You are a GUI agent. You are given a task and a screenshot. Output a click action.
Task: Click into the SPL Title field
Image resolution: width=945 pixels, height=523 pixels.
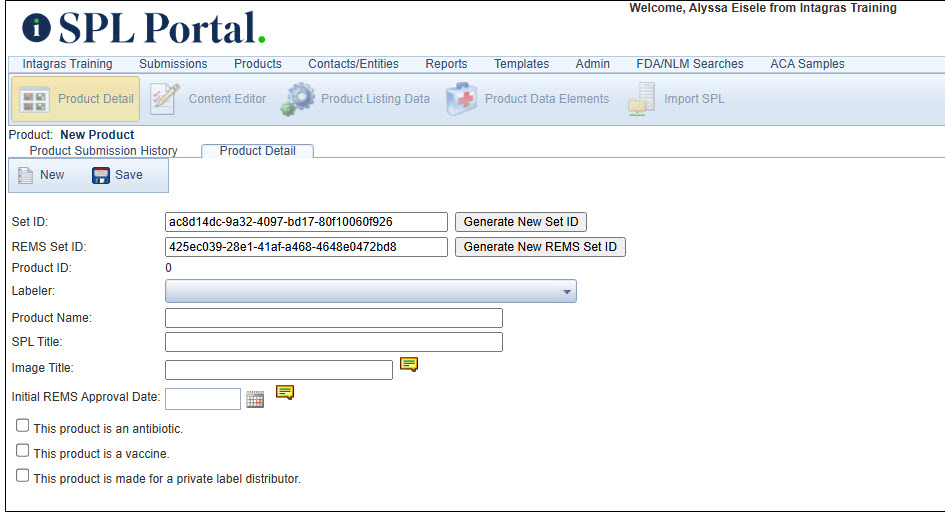[x=334, y=342]
